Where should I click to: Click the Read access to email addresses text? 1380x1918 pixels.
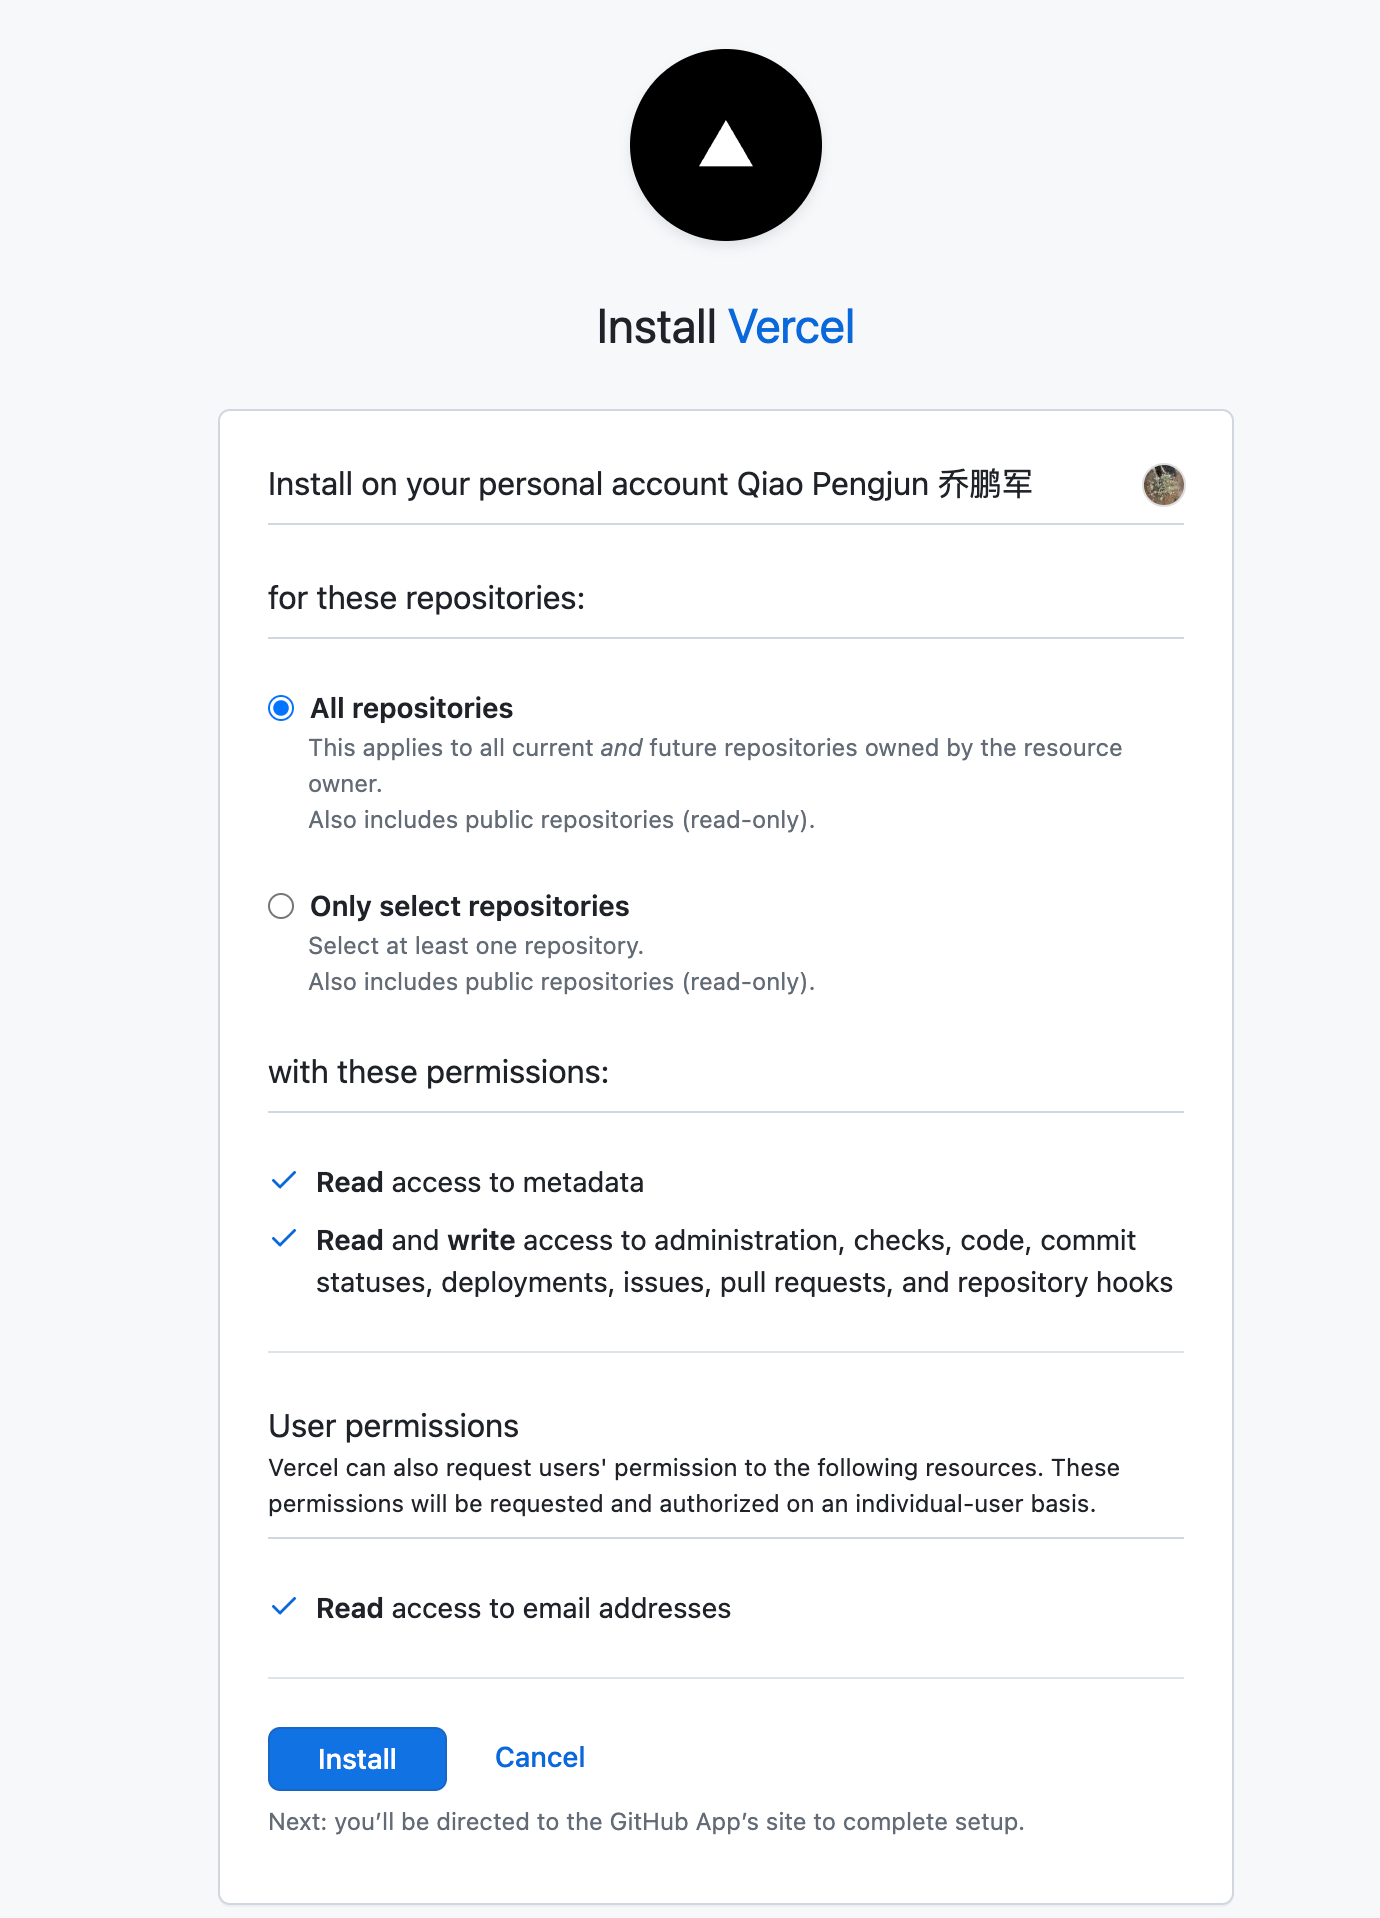pyautogui.click(x=523, y=1608)
